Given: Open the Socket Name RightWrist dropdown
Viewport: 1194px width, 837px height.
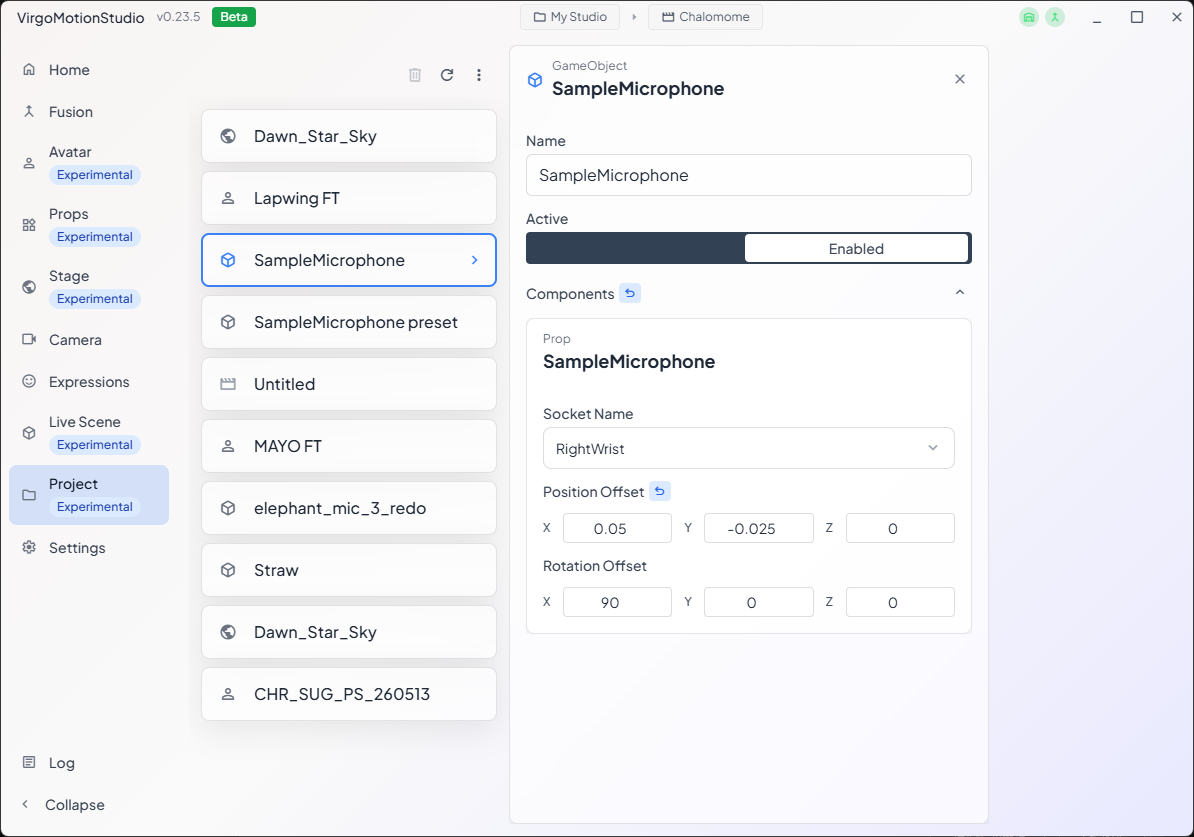Looking at the screenshot, I should [749, 449].
